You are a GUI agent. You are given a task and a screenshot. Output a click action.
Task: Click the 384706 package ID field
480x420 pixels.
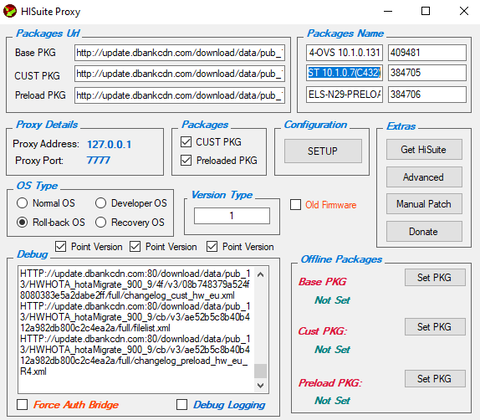[427, 94]
